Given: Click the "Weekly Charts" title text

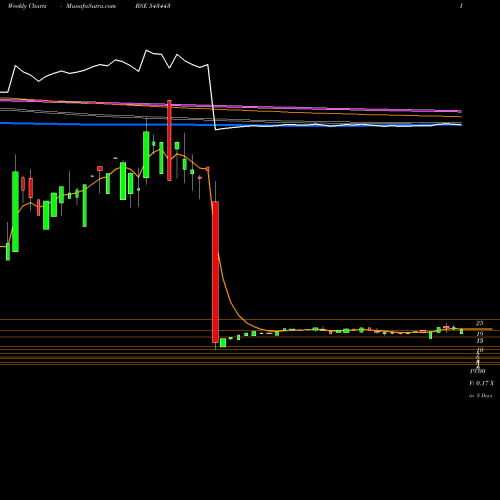Looking at the screenshot, I should pos(27,6).
